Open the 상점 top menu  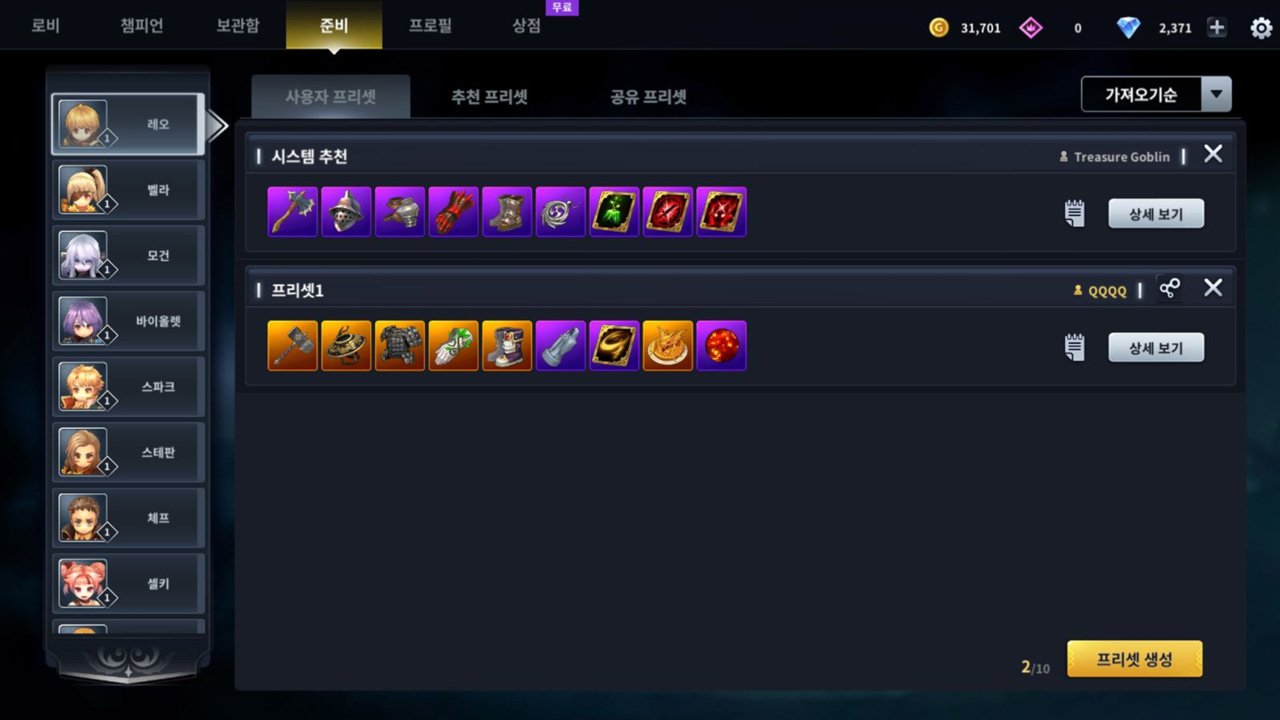[x=526, y=25]
